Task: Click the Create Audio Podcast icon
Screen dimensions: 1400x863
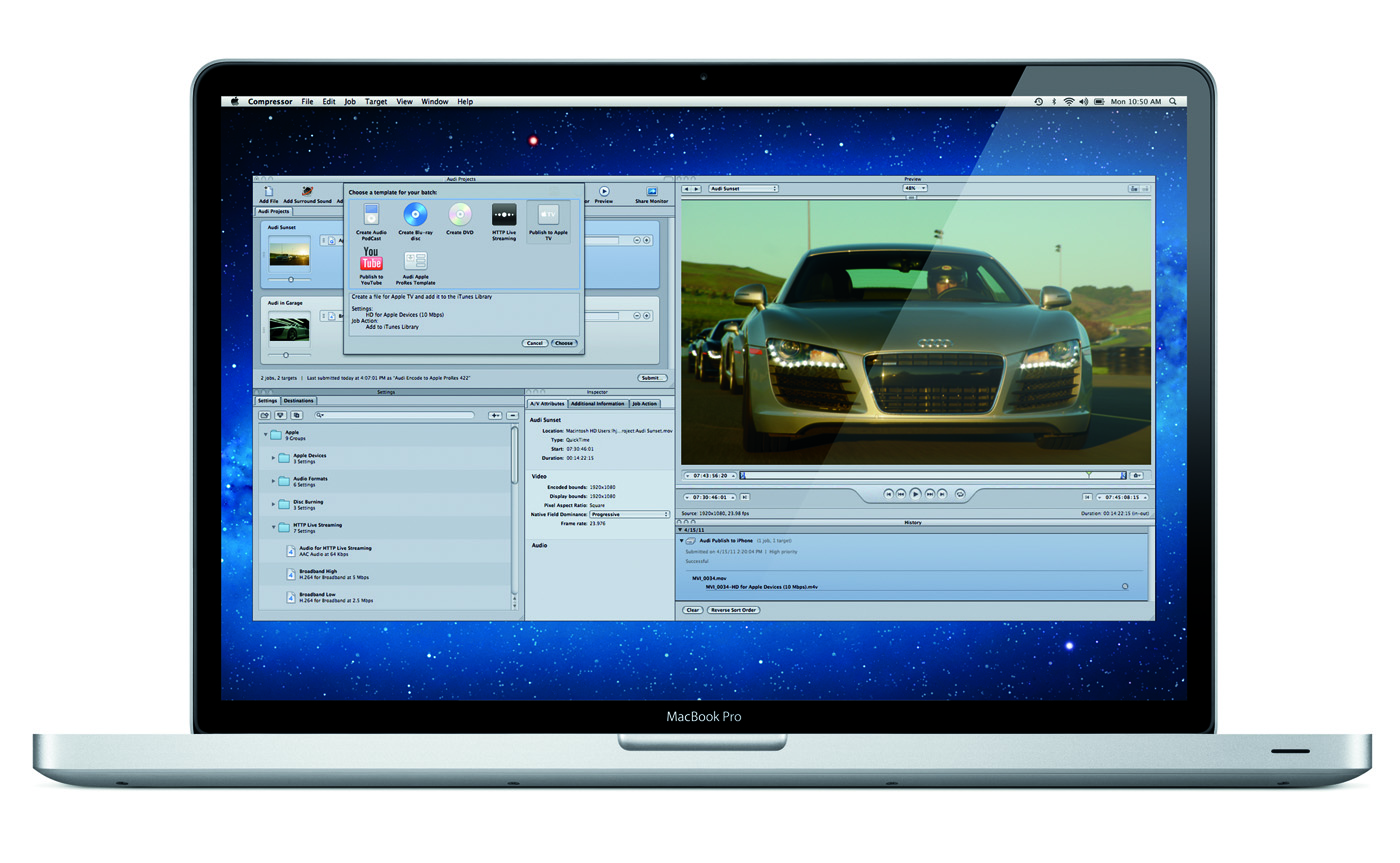Action: point(371,214)
